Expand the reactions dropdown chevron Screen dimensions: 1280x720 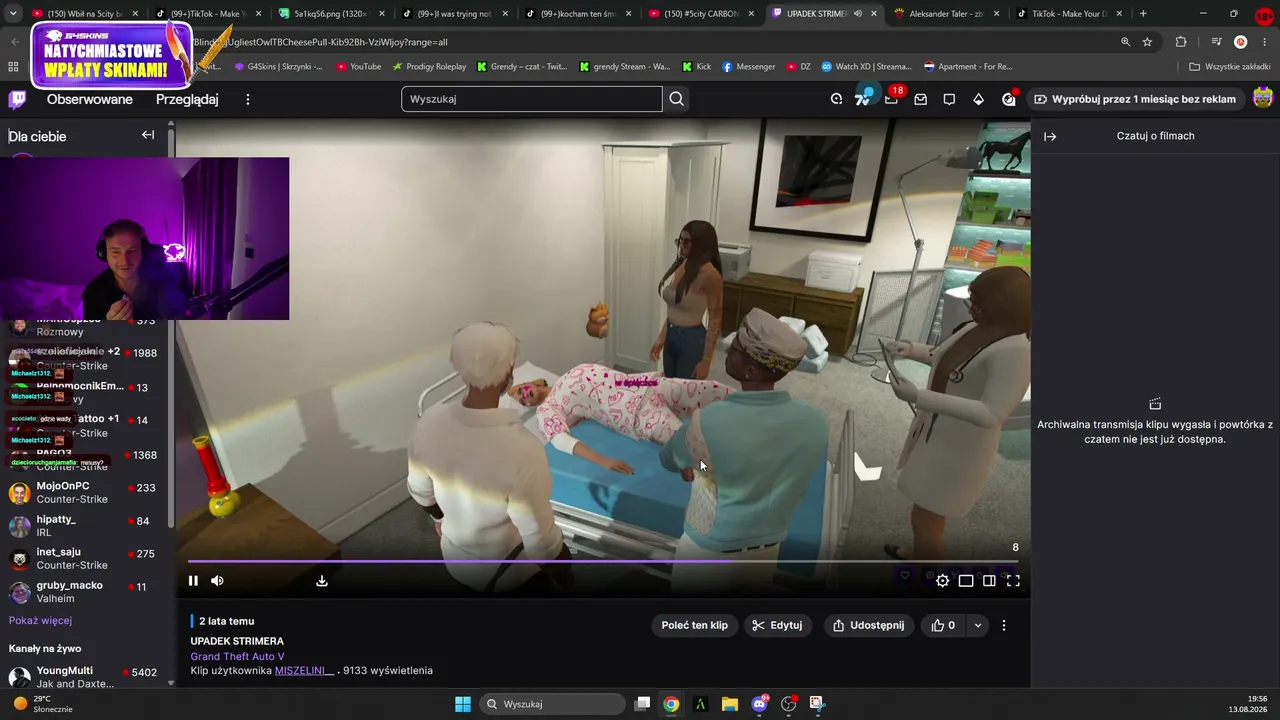(977, 625)
